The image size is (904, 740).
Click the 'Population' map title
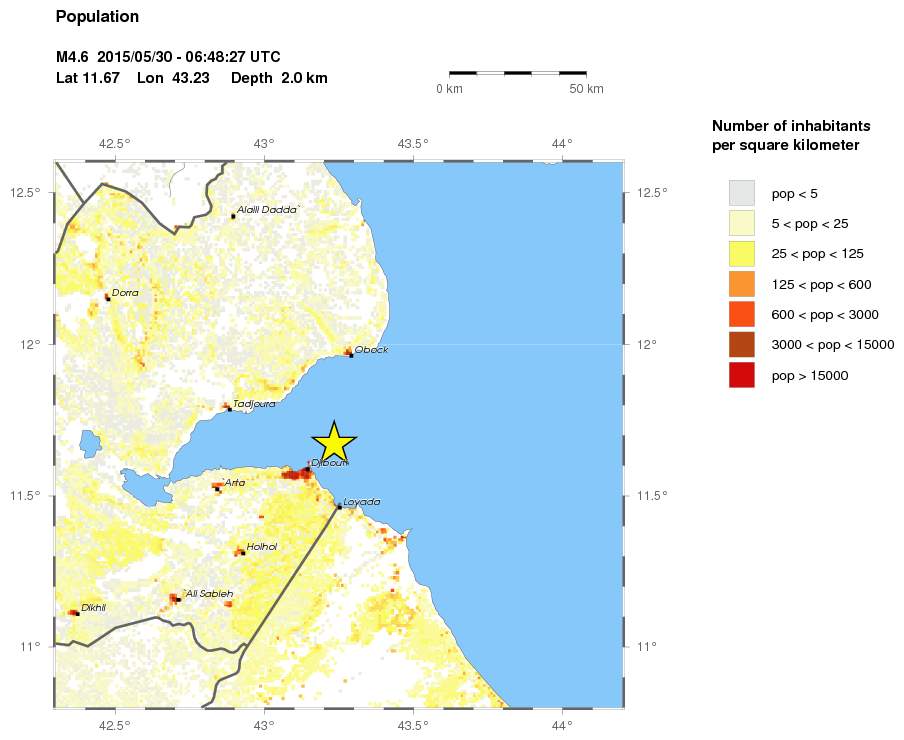click(x=97, y=17)
